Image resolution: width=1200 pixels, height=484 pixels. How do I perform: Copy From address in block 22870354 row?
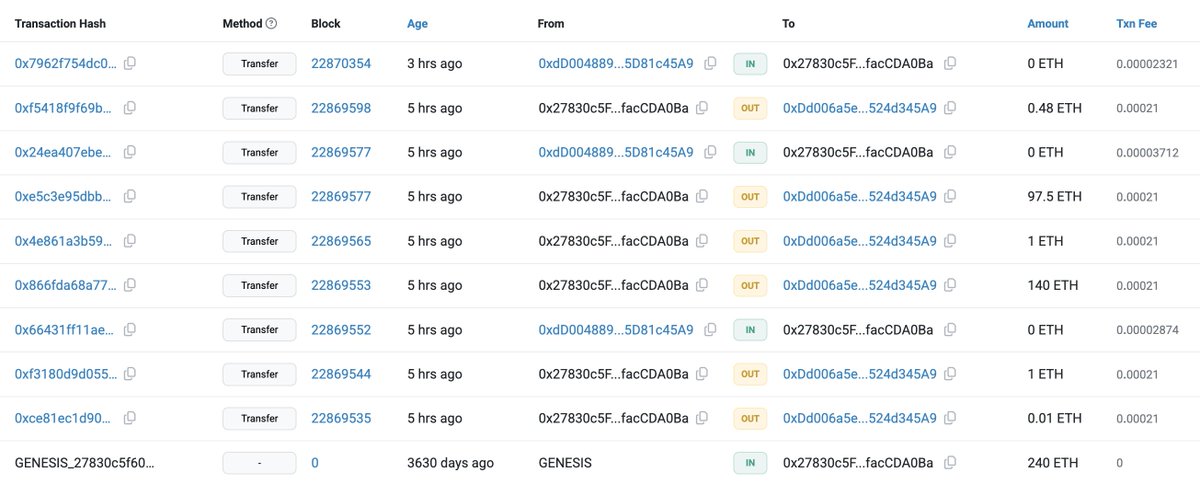point(710,63)
